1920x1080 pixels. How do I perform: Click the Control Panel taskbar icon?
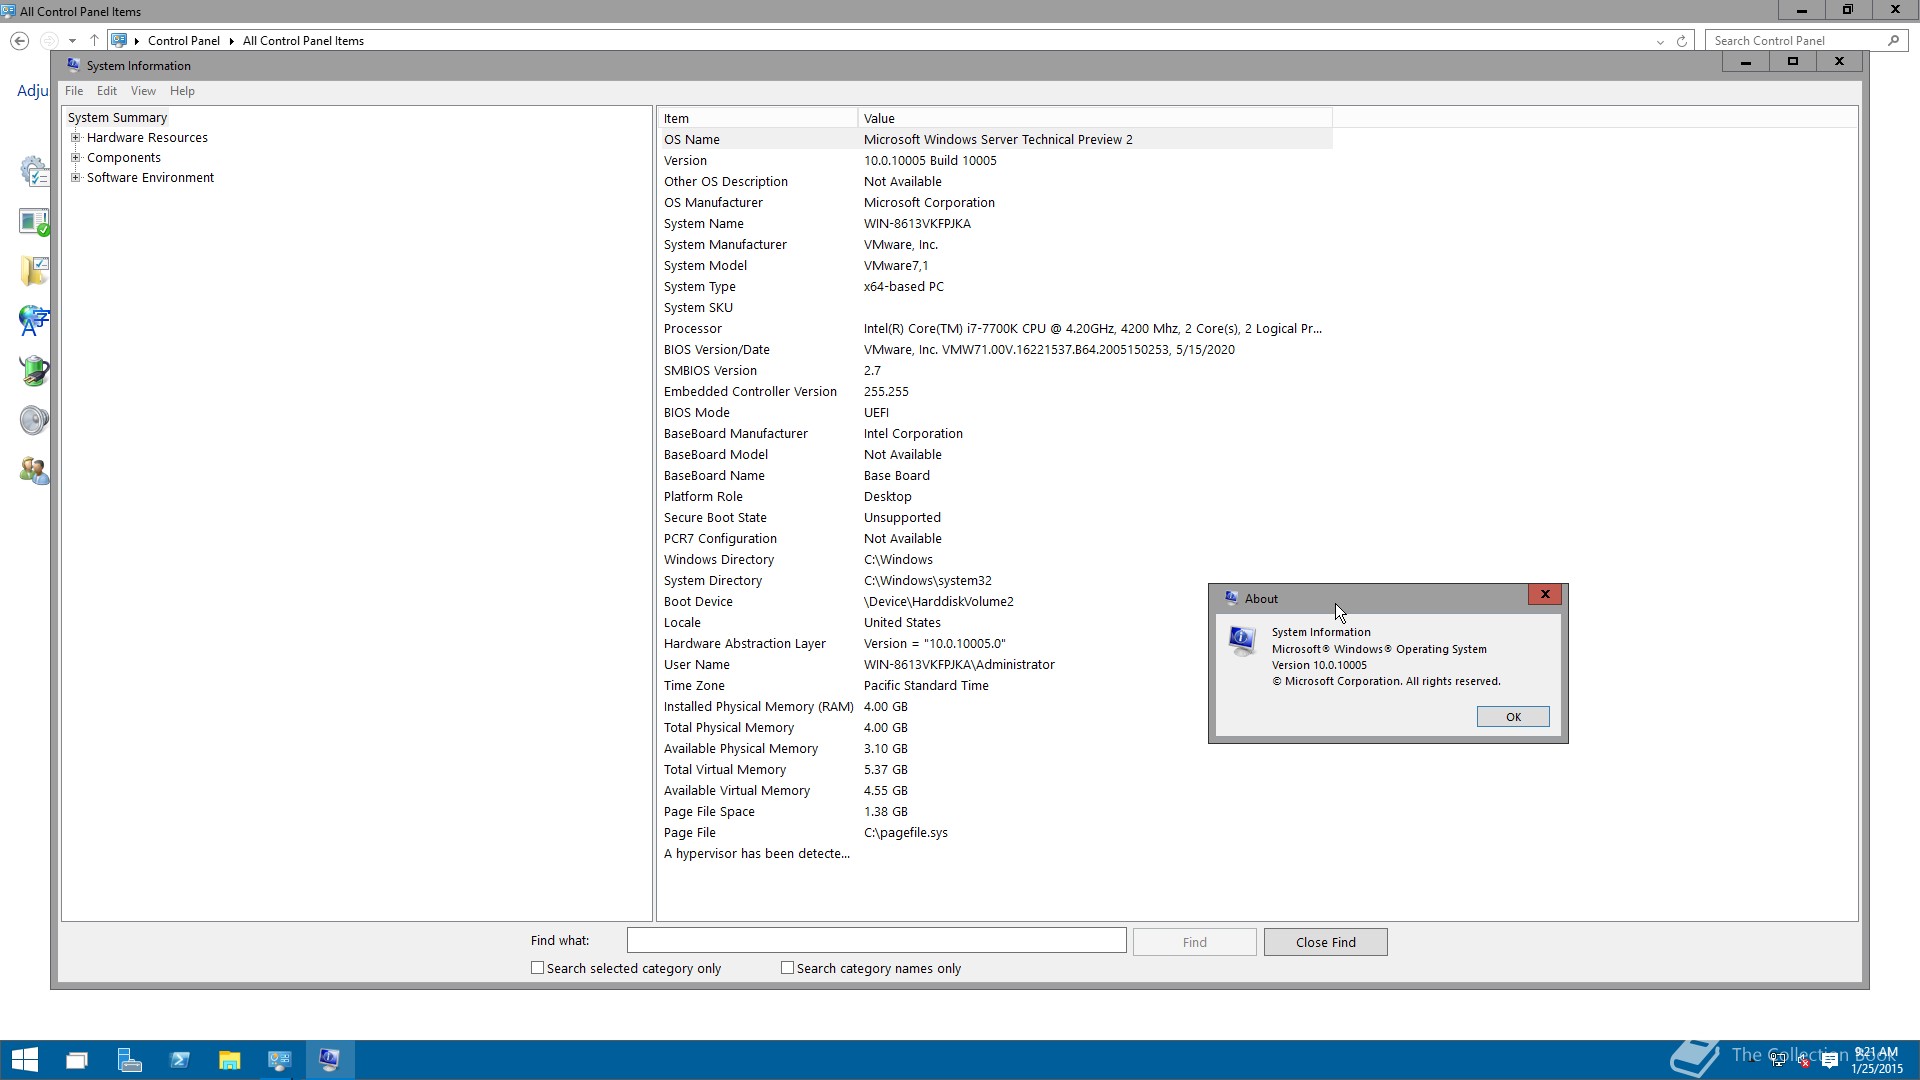pyautogui.click(x=279, y=1060)
